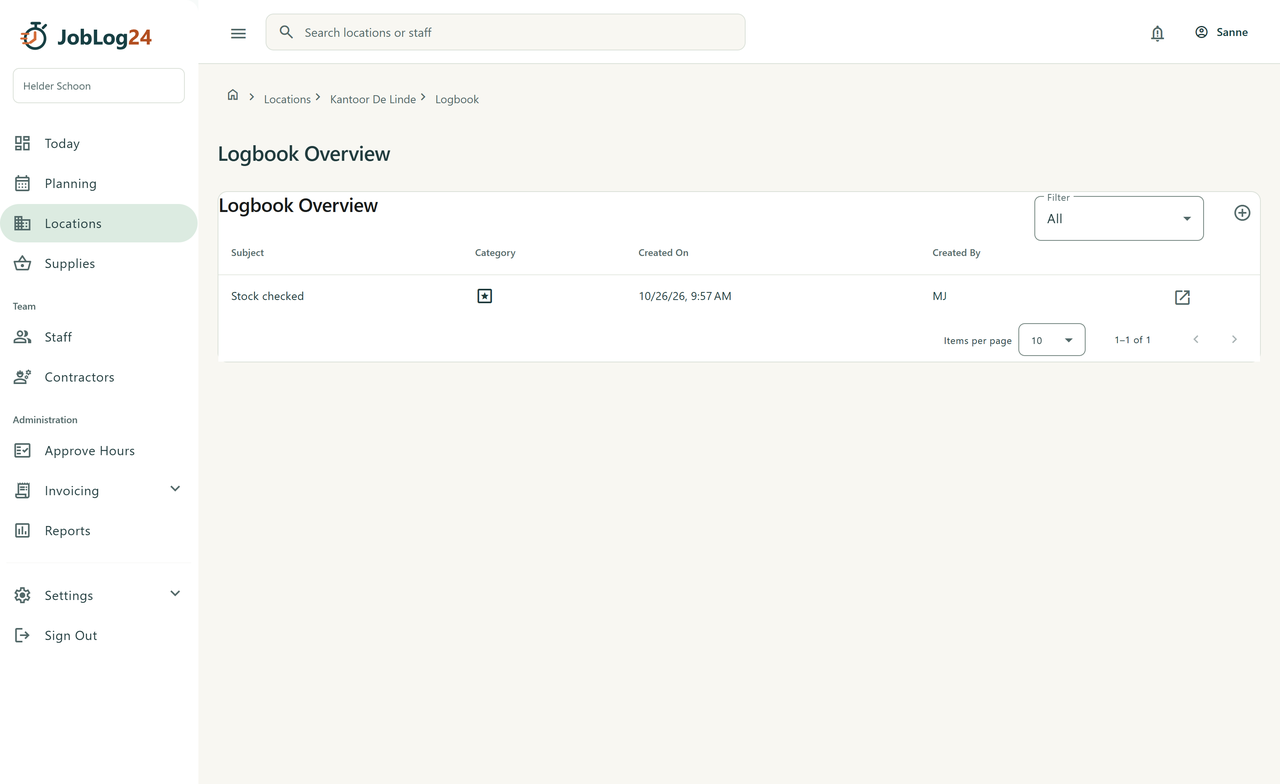Click the Kantoor De Linde breadcrumb link

coord(373,99)
